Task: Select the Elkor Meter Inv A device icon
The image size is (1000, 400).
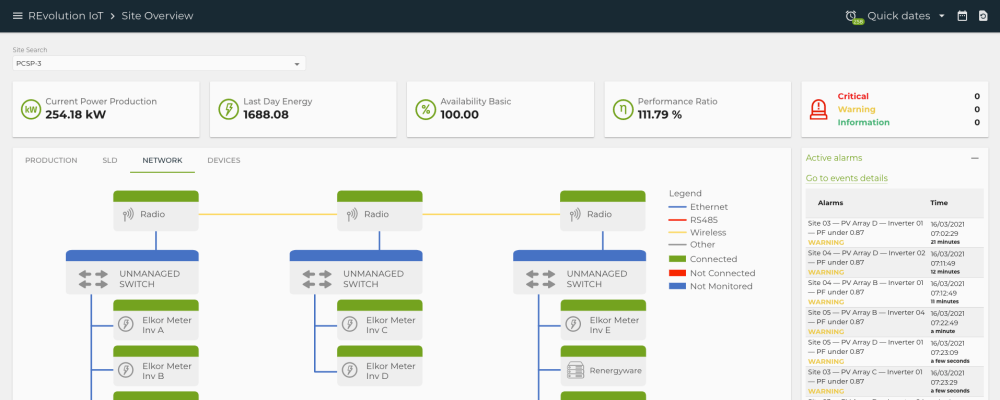Action: pyautogui.click(x=126, y=325)
